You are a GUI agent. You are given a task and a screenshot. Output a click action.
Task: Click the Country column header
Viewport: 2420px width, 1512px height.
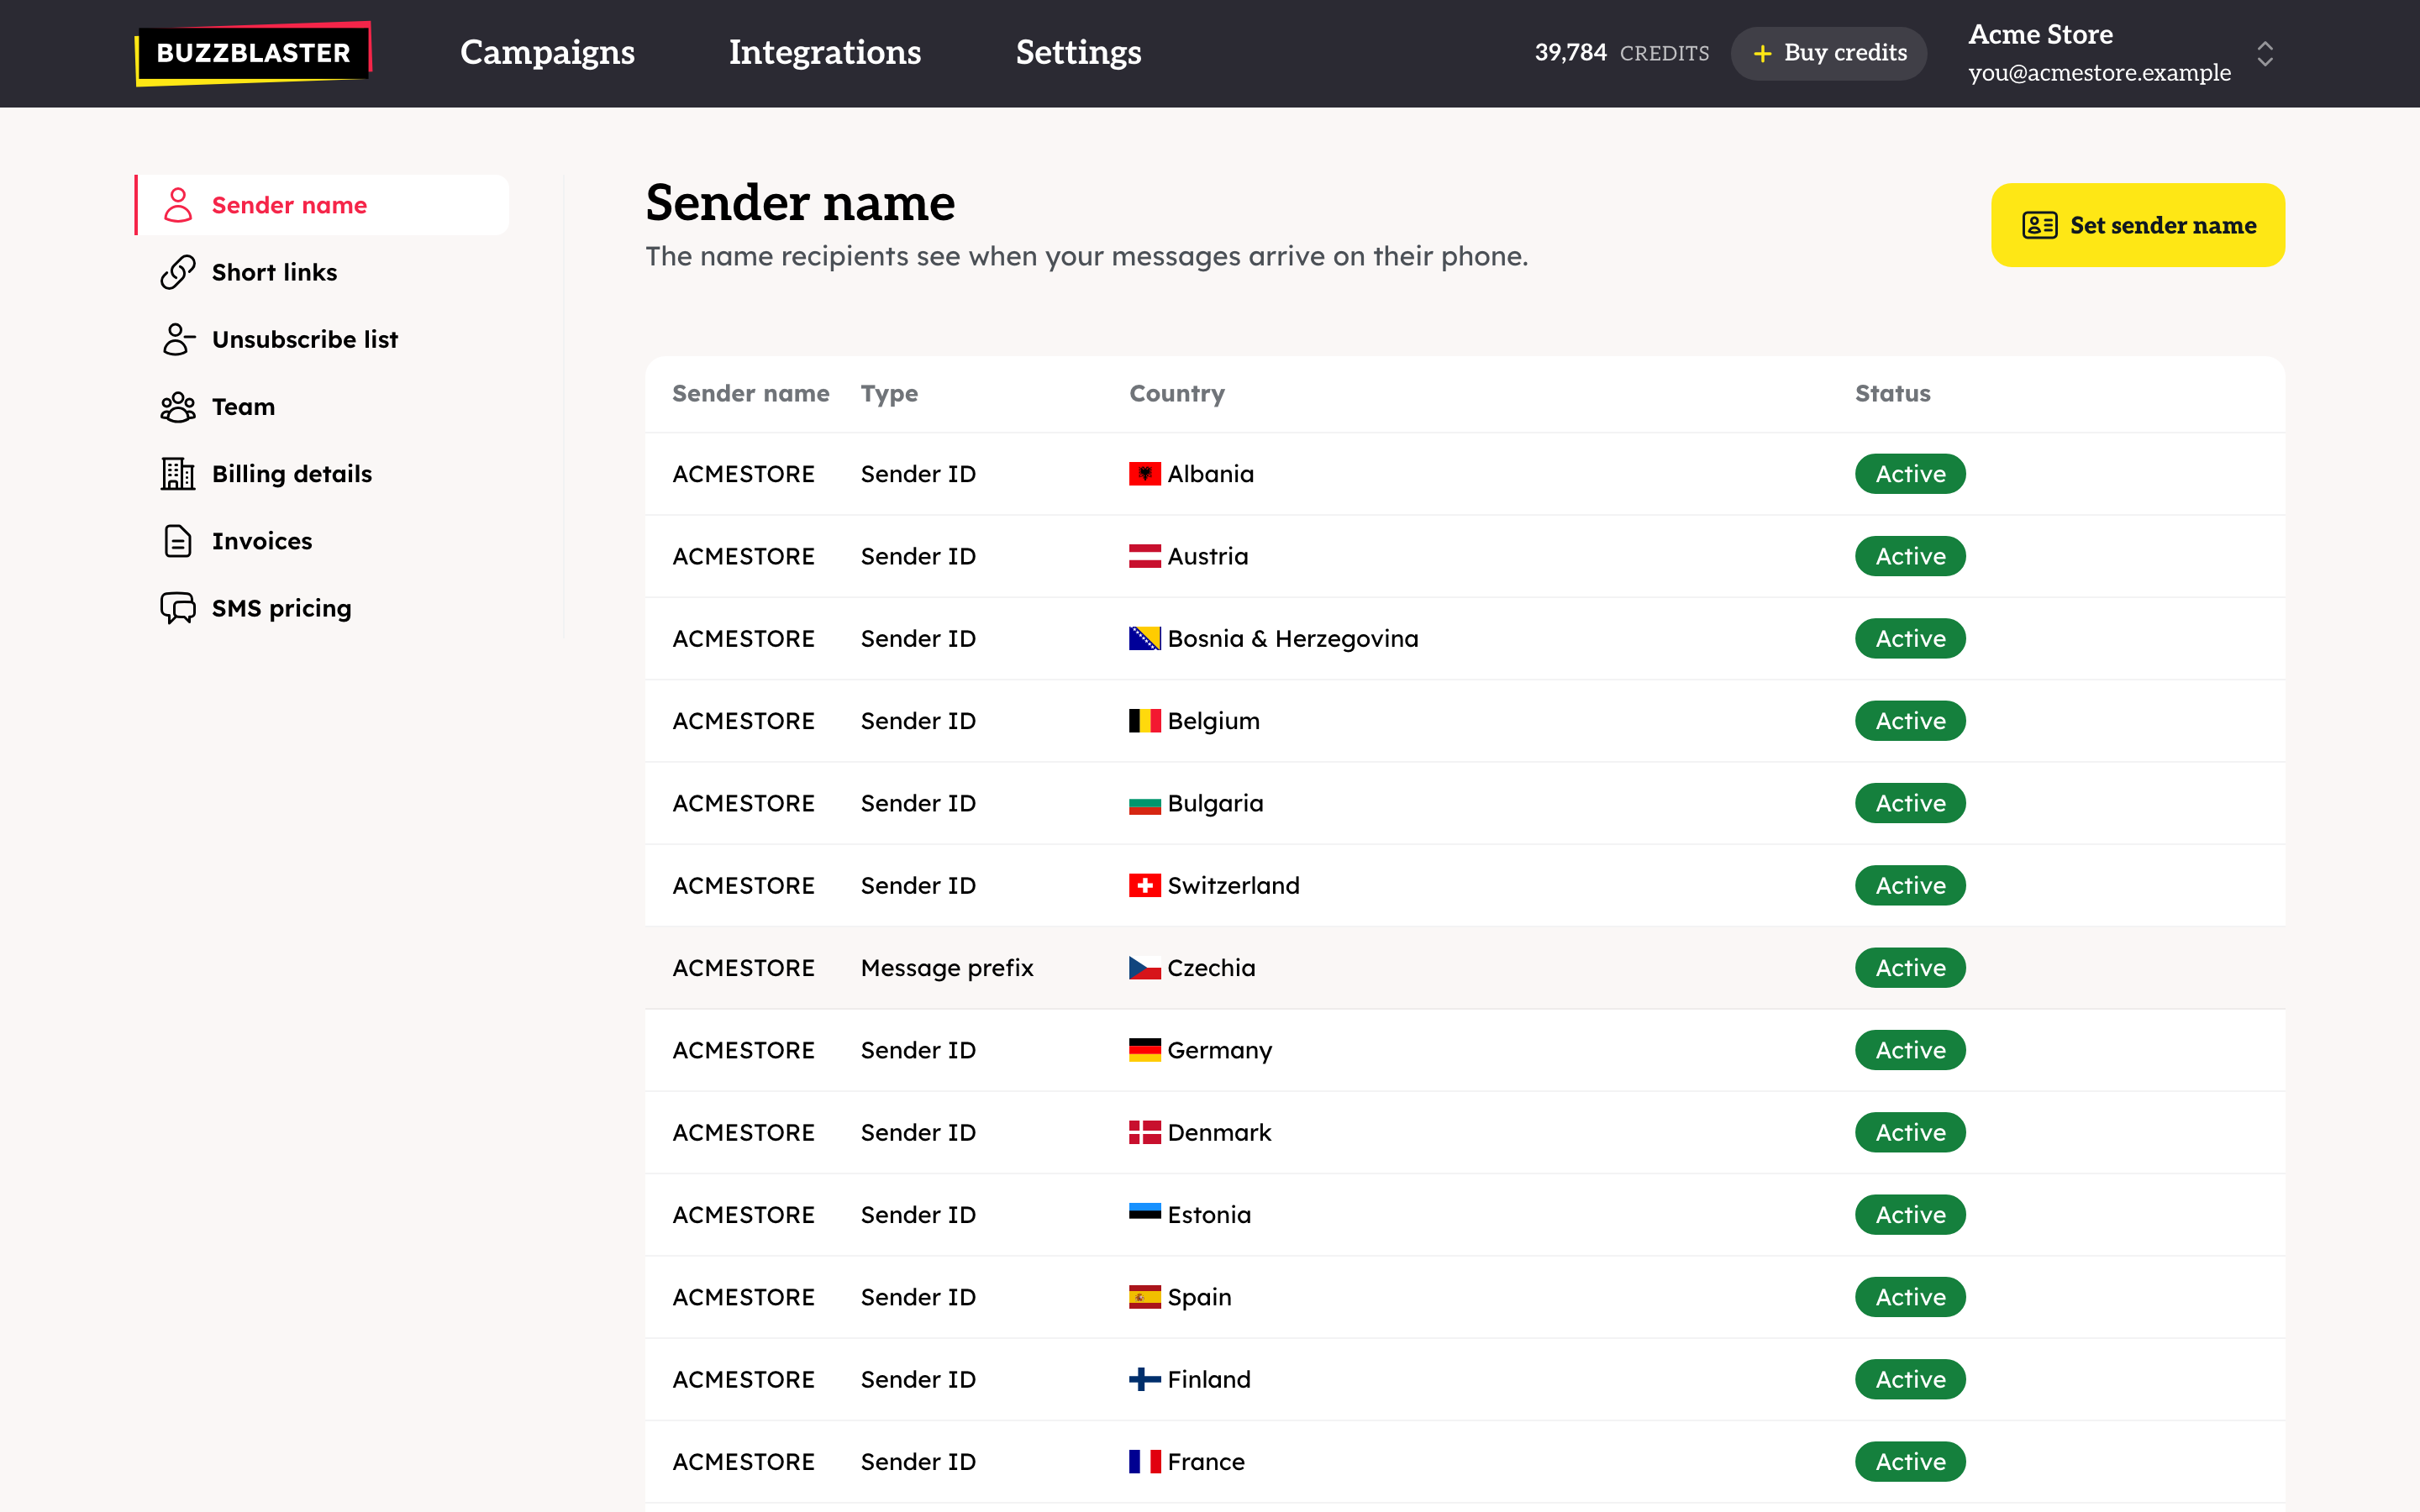pyautogui.click(x=1177, y=394)
